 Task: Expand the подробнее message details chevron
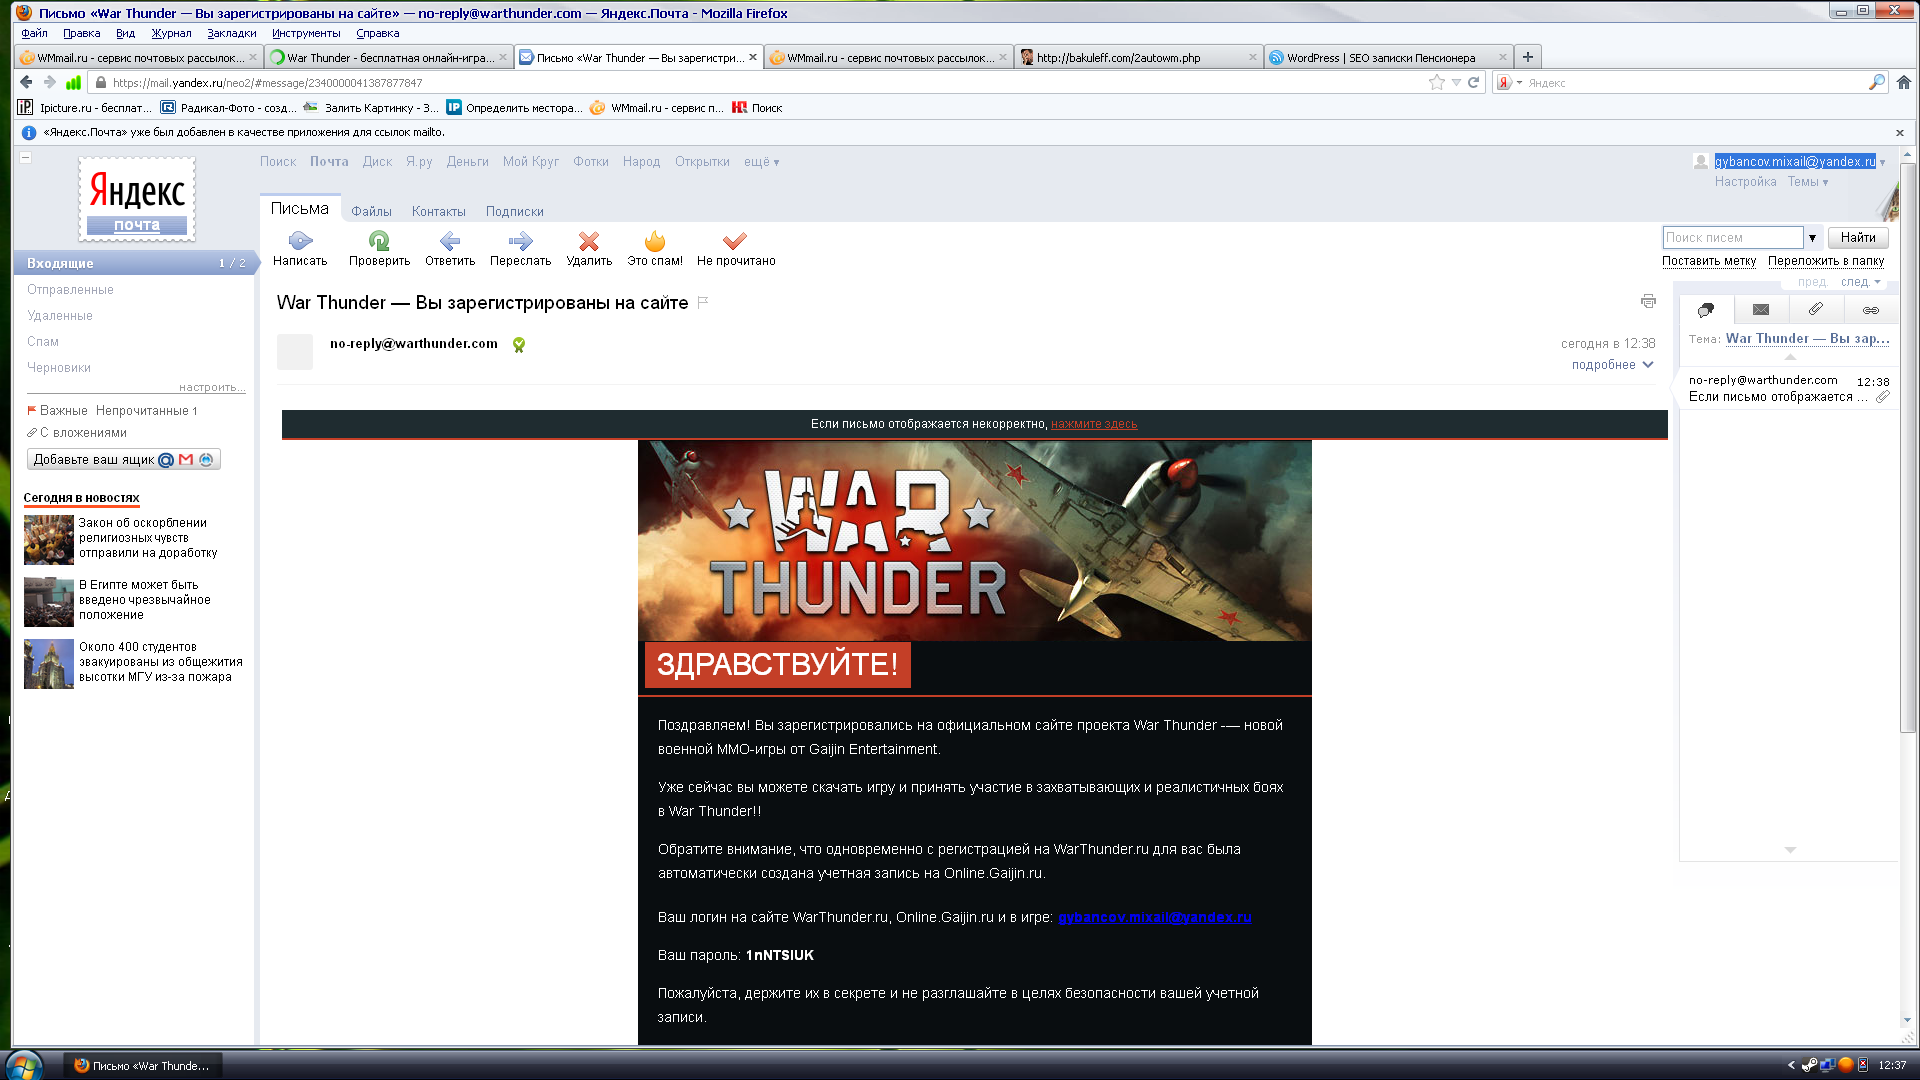coord(1648,365)
